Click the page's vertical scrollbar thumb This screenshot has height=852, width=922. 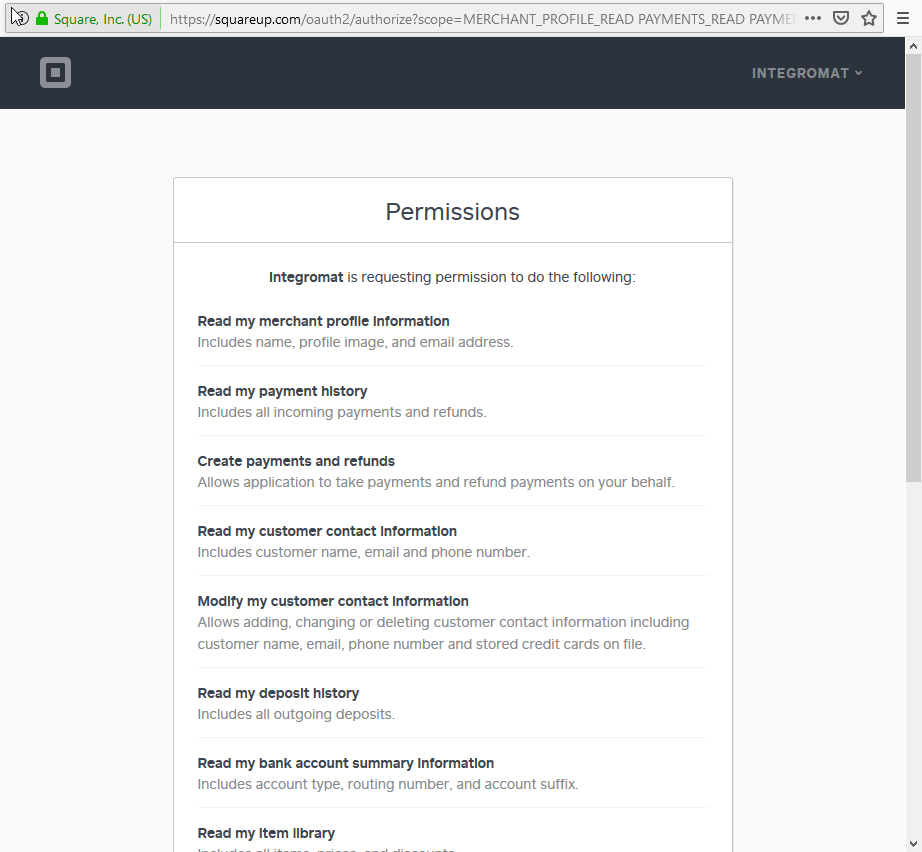click(913, 268)
